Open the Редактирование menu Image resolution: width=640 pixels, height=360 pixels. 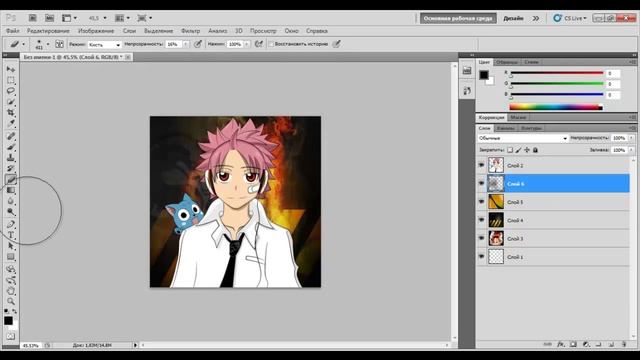click(48, 31)
